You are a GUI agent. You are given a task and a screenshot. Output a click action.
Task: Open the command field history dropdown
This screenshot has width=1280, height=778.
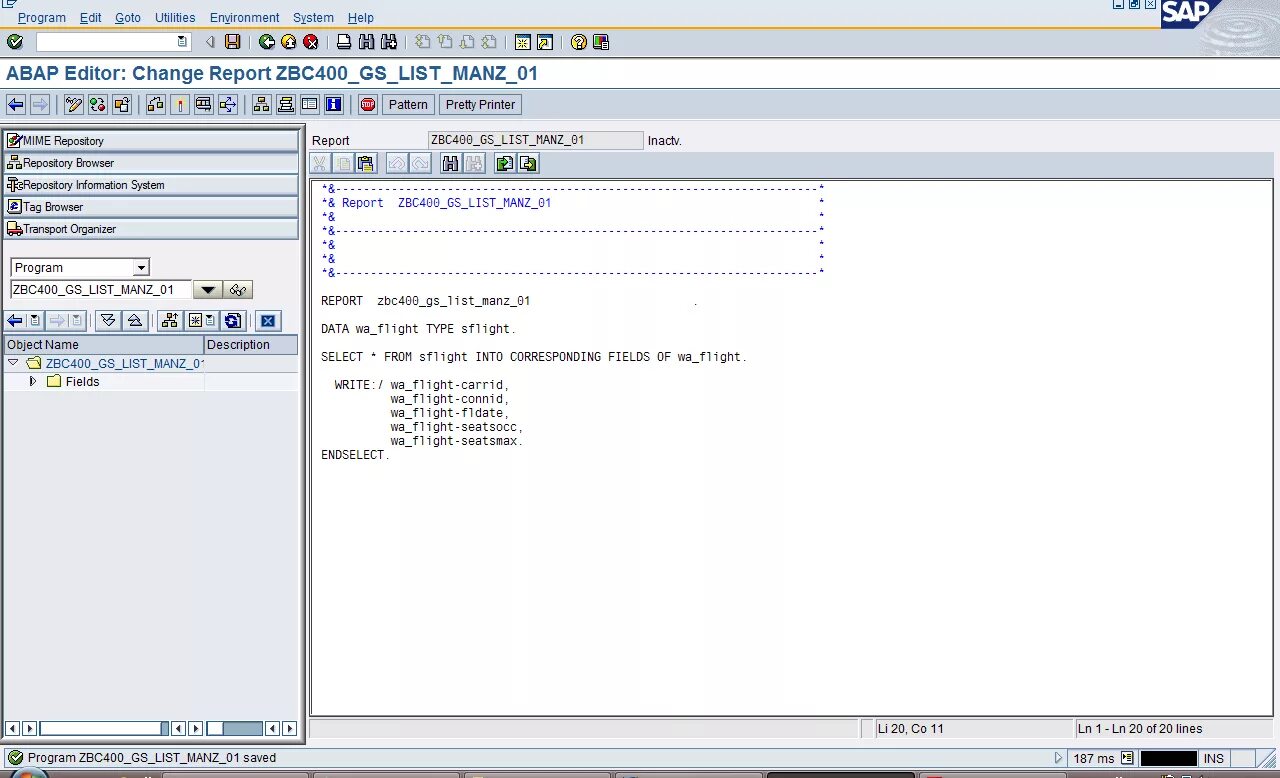[182, 42]
